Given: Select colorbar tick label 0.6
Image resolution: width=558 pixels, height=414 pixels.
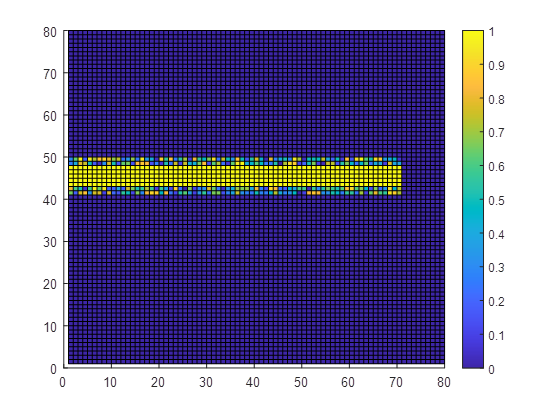Looking at the screenshot, I should [x=496, y=167].
